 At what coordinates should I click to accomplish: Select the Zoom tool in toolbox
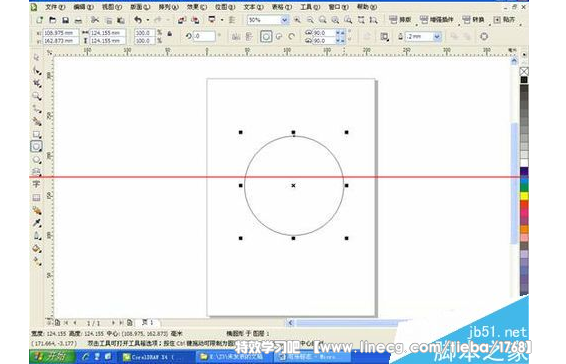tap(36, 96)
